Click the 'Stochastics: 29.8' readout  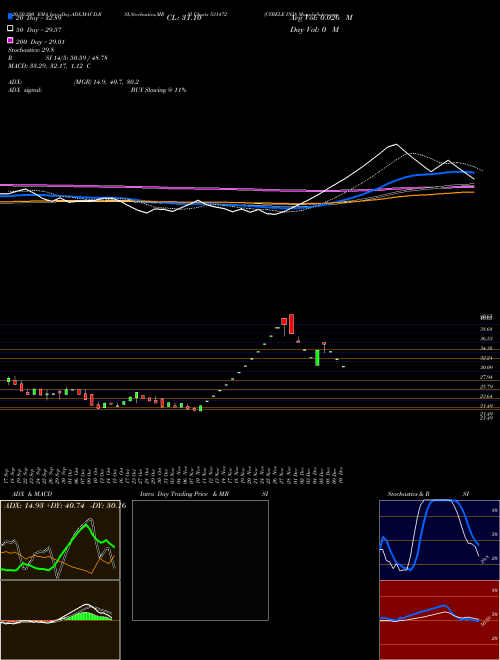click(31, 50)
